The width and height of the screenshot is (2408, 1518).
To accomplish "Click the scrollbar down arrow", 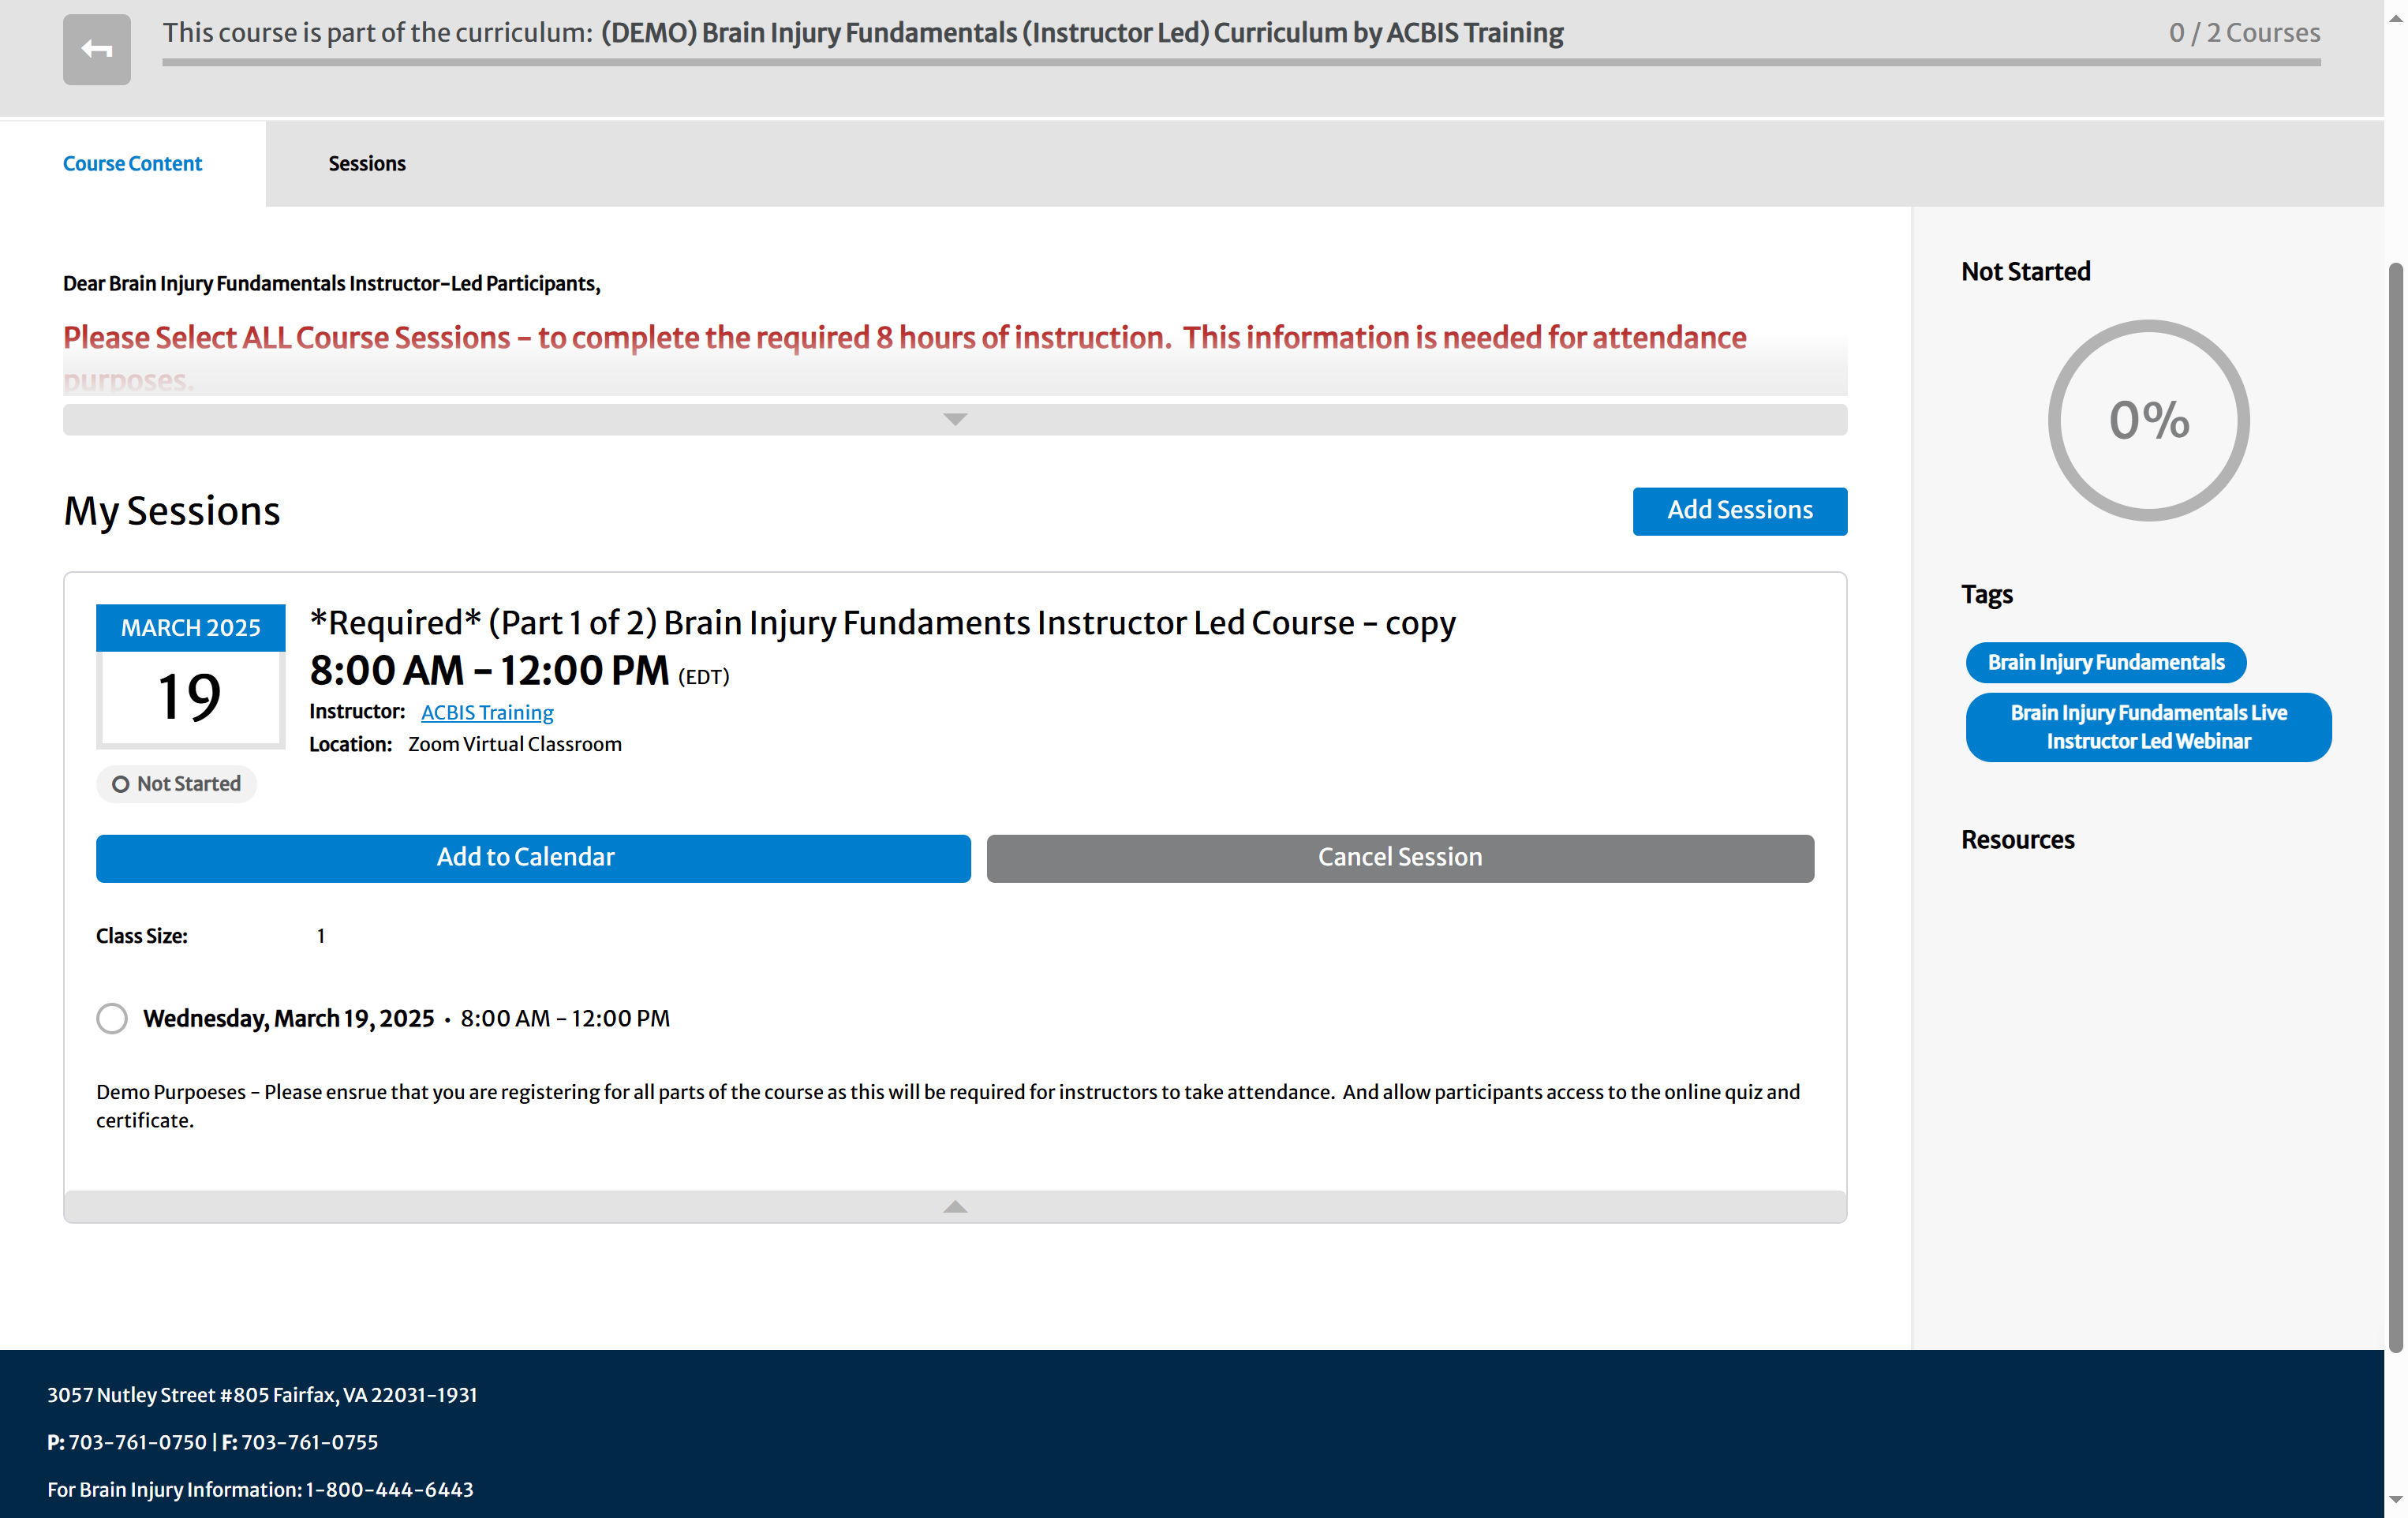I will point(2395,1500).
